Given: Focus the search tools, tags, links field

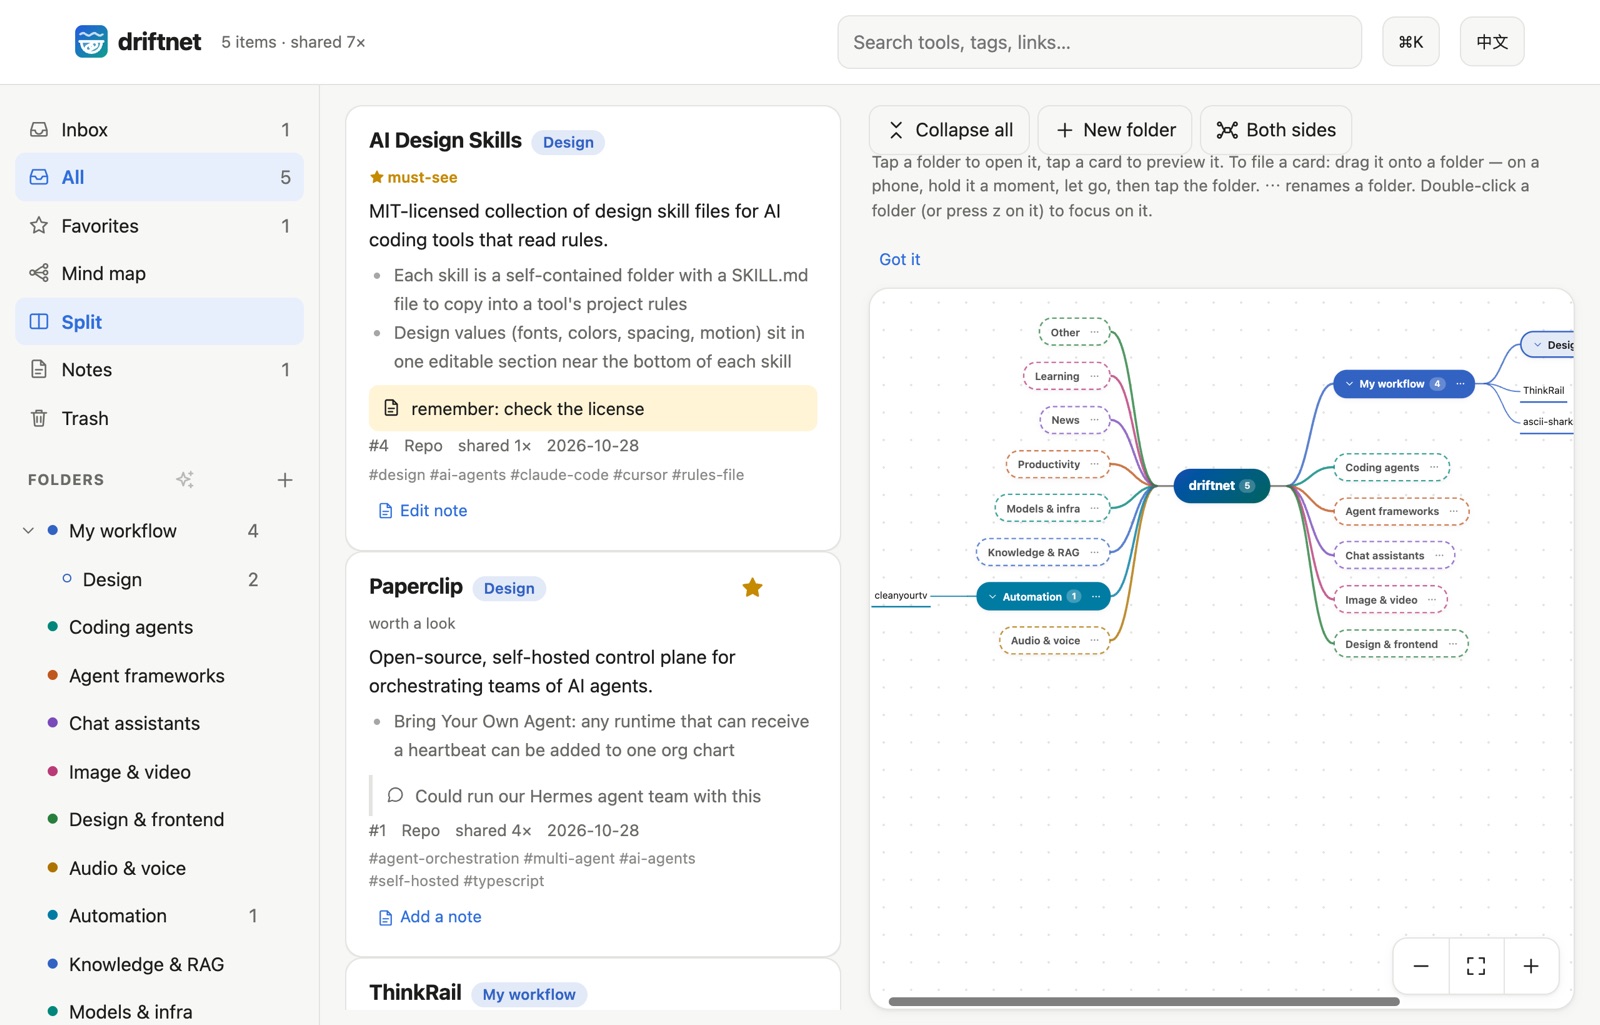Looking at the screenshot, I should click(x=1099, y=42).
